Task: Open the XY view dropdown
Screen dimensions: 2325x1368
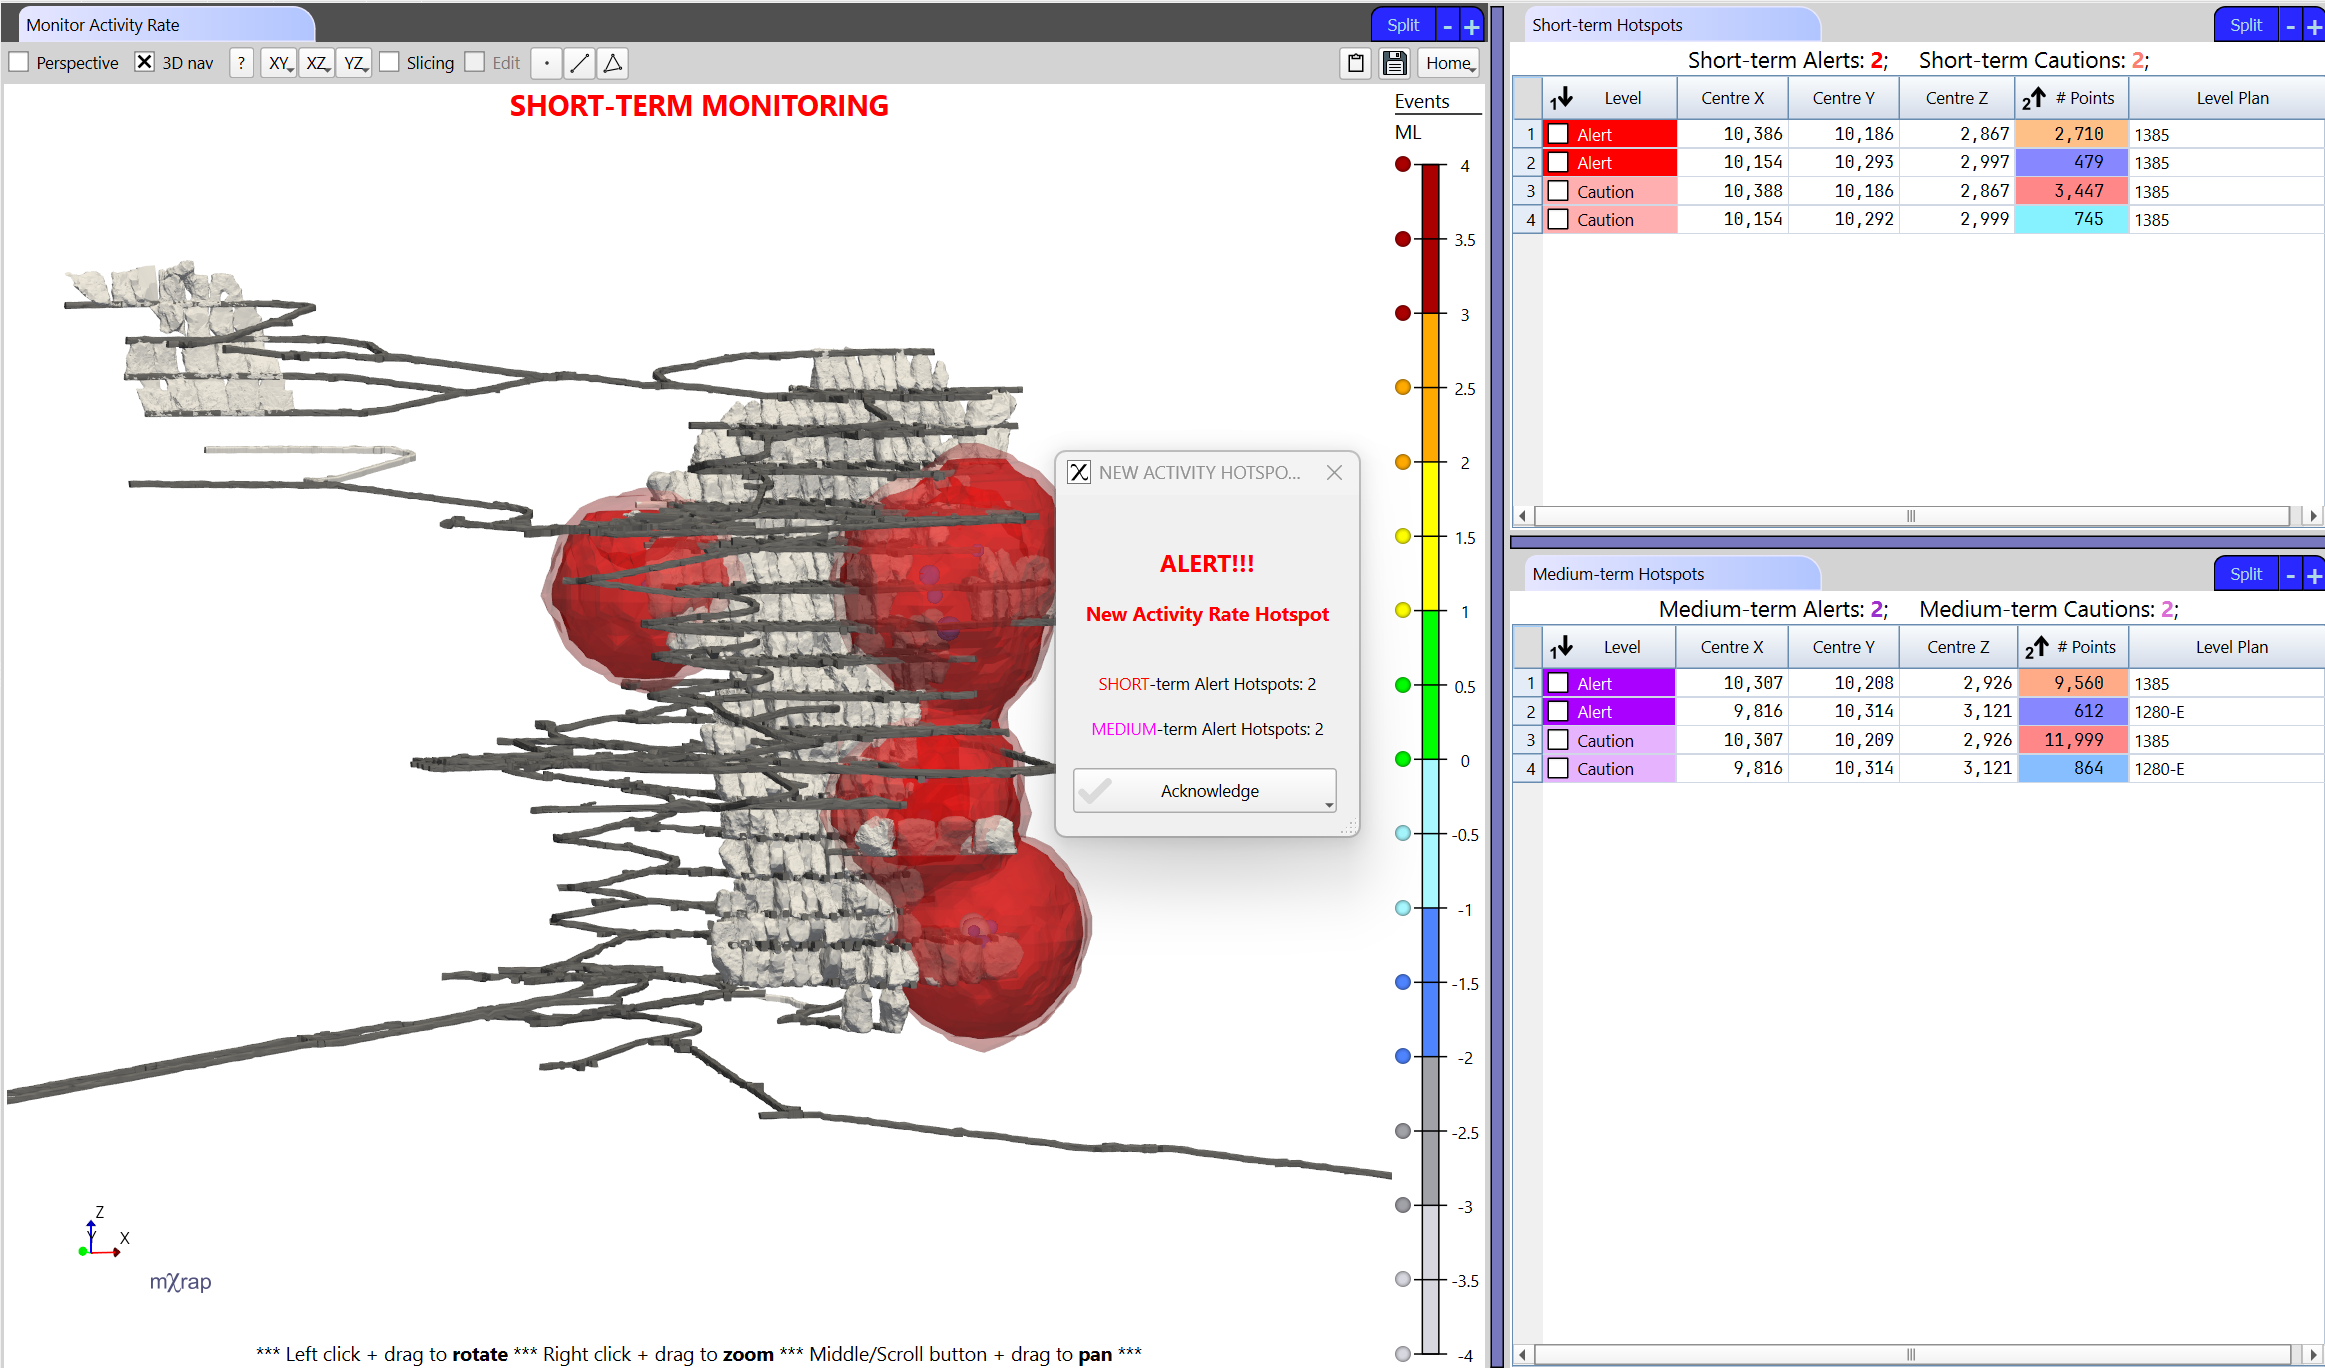Action: (279, 63)
